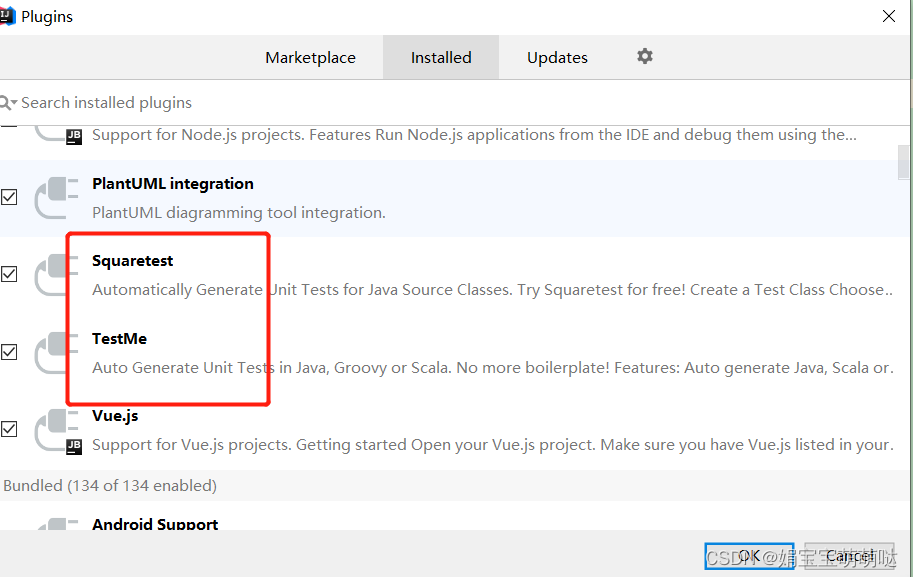Uncheck the Squaretest plugin checkbox

pos(9,274)
